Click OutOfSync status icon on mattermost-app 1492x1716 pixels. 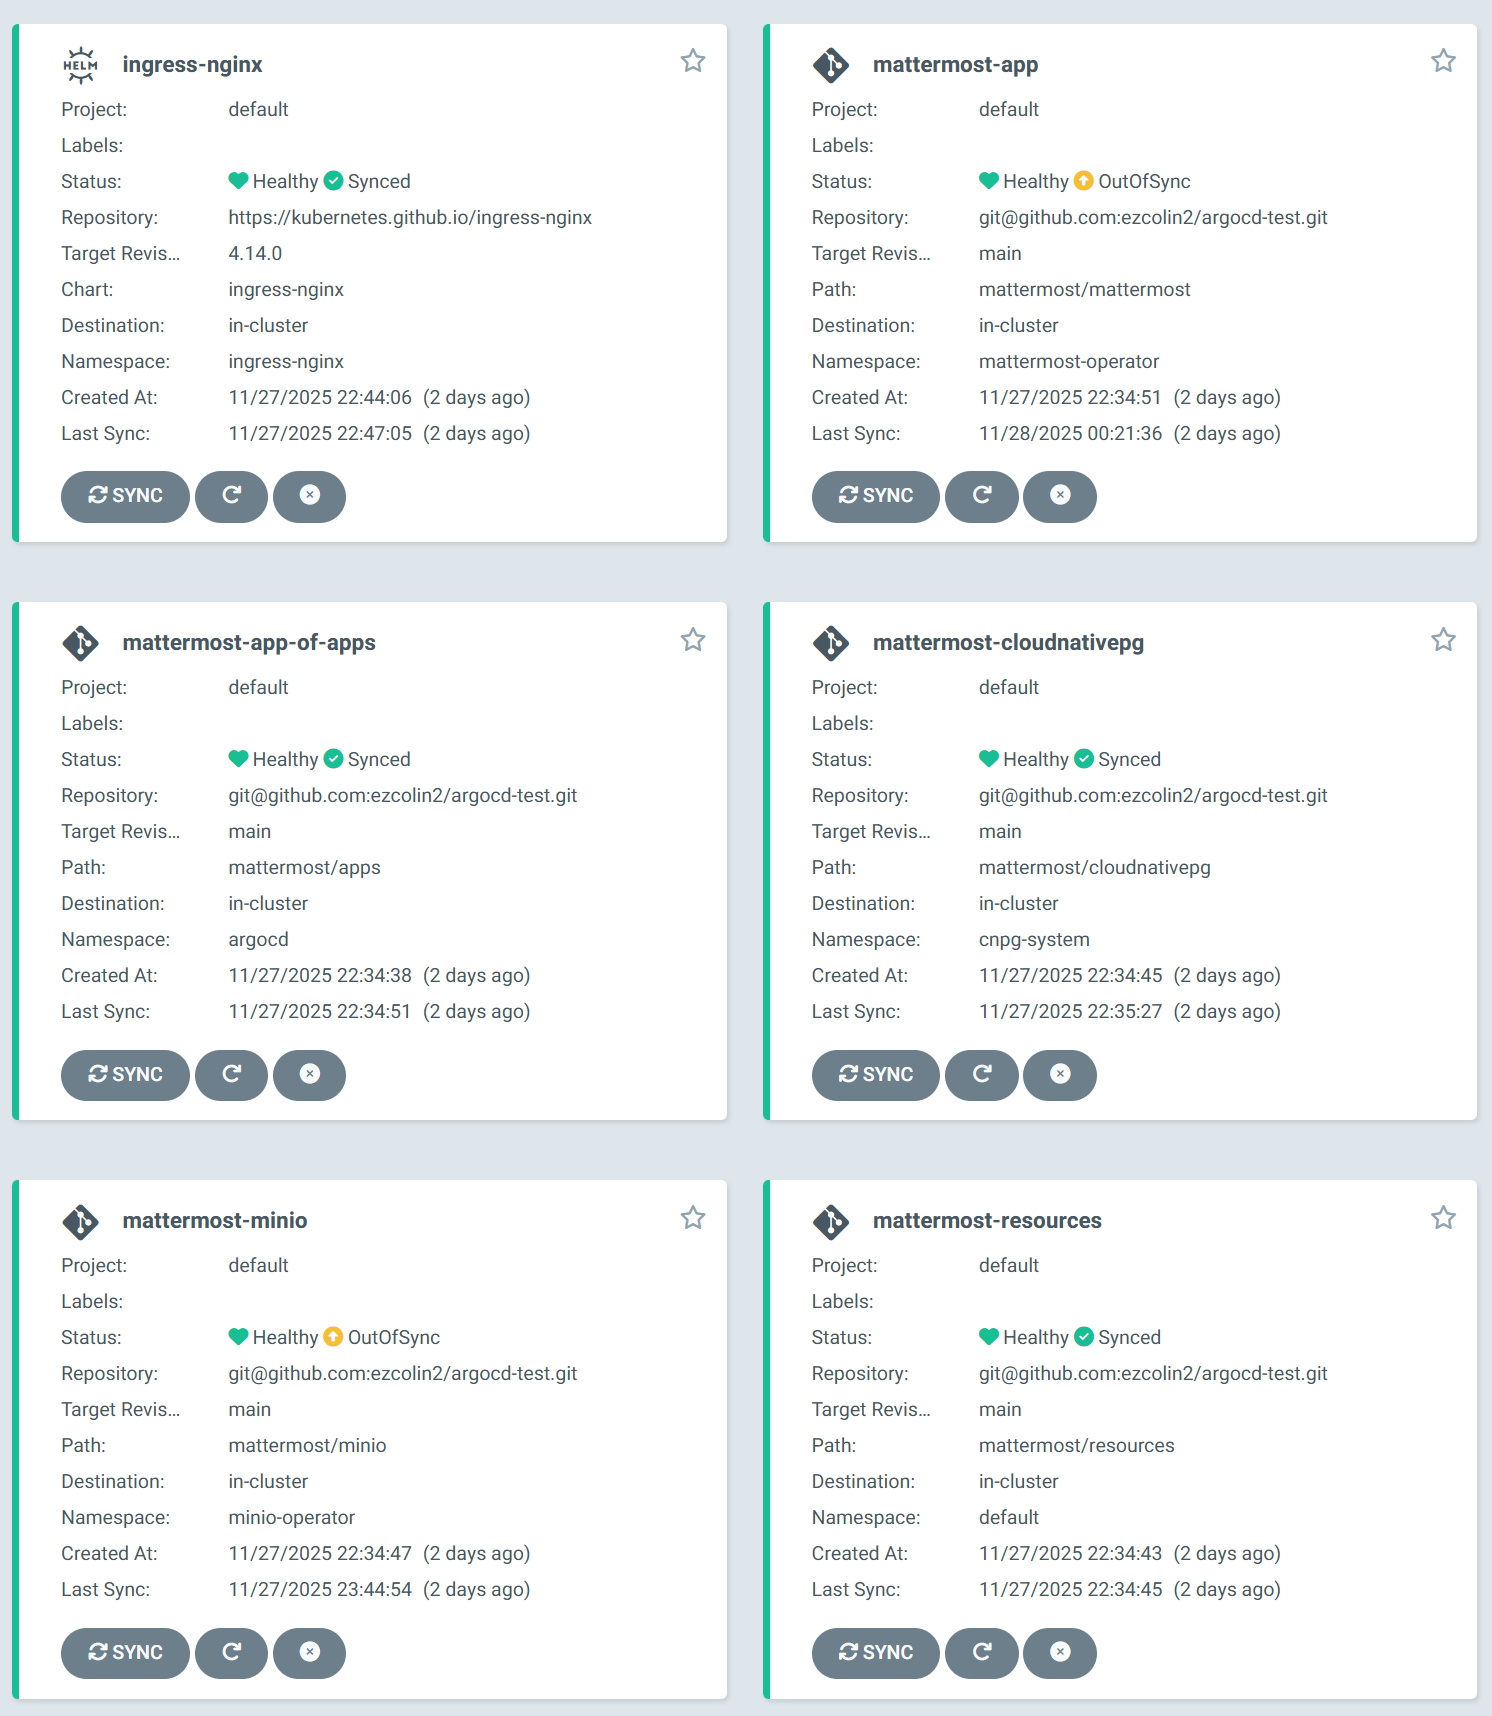[1084, 181]
